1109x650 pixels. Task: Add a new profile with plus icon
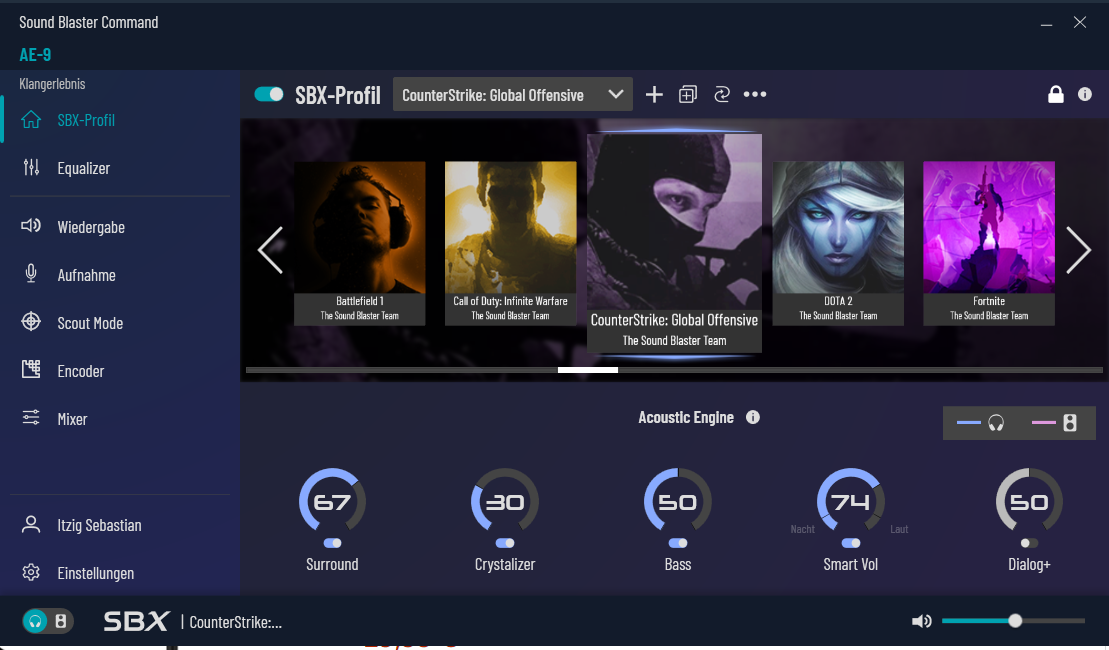[654, 94]
